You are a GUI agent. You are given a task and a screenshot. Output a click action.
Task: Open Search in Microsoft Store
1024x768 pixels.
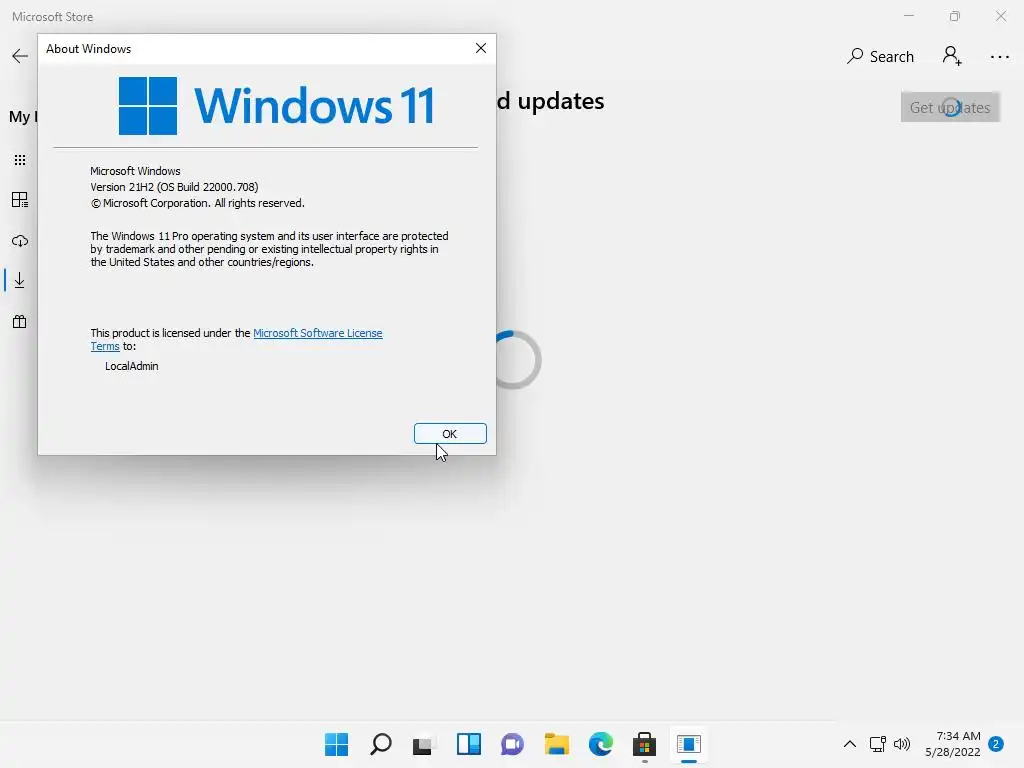[x=880, y=56]
